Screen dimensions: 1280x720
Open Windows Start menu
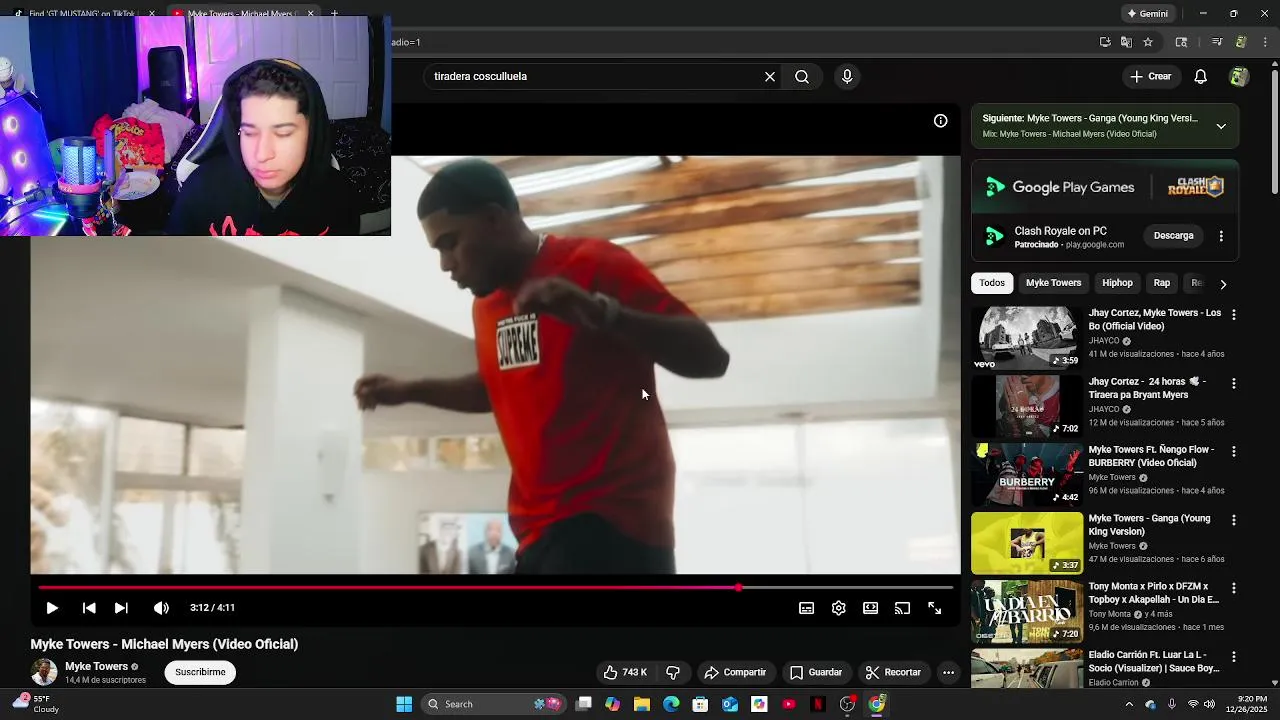click(404, 704)
